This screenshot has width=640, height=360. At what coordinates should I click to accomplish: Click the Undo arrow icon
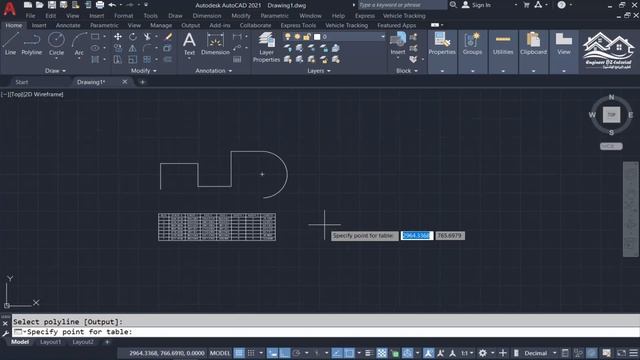coord(112,5)
